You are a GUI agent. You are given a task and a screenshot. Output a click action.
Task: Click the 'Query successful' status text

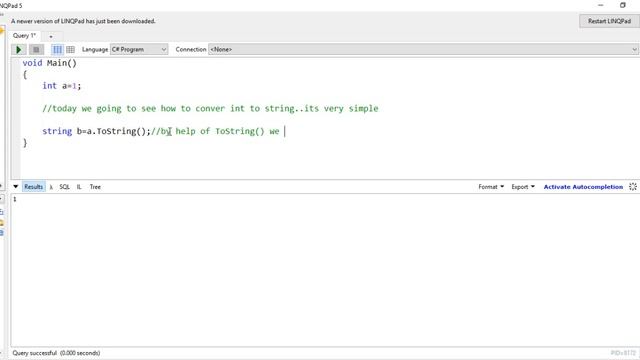pos(56,353)
